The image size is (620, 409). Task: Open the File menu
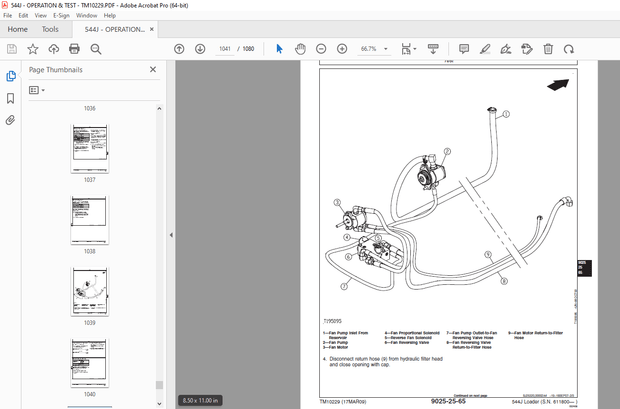tap(8, 16)
